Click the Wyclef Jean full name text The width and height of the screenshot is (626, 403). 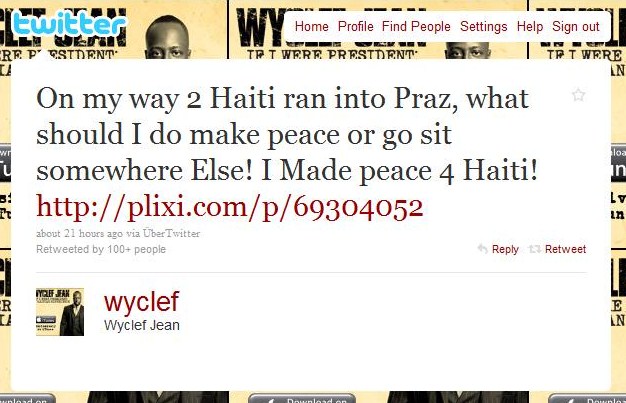(x=141, y=325)
